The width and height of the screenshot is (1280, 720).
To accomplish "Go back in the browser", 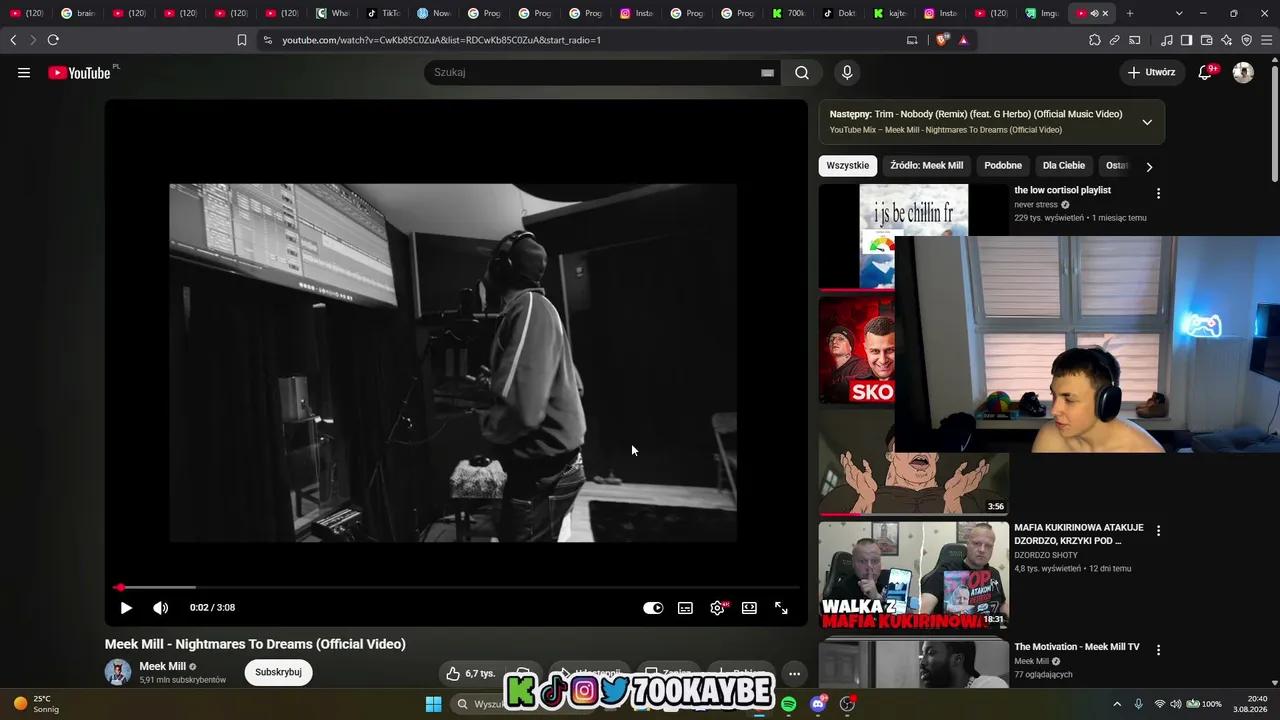I will pyautogui.click(x=13, y=40).
